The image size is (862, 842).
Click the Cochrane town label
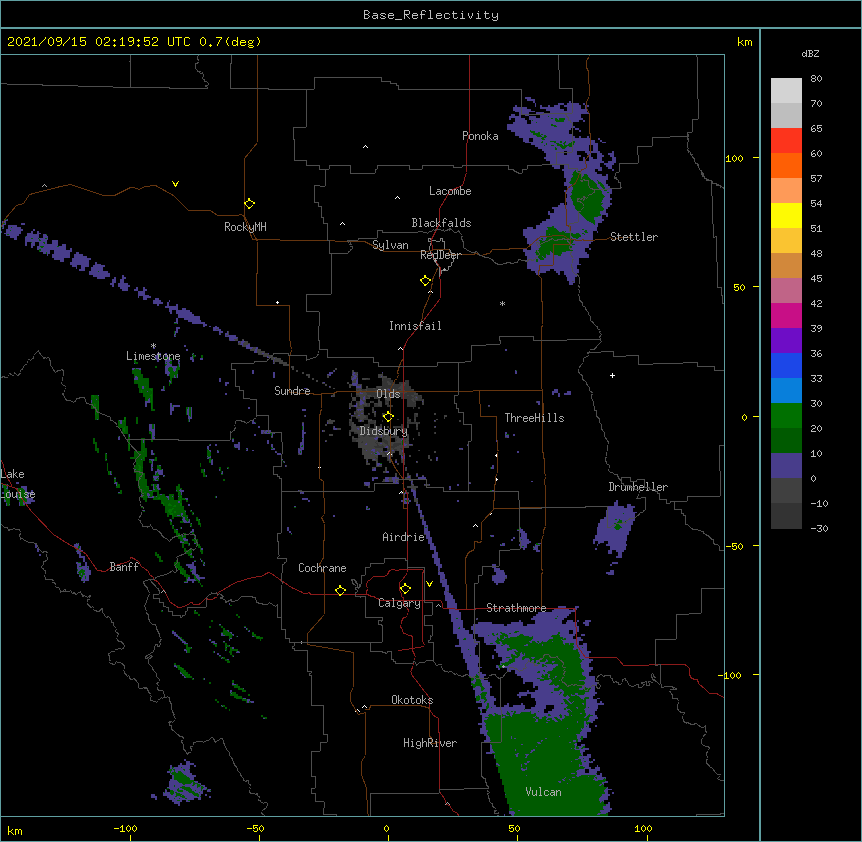point(322,568)
